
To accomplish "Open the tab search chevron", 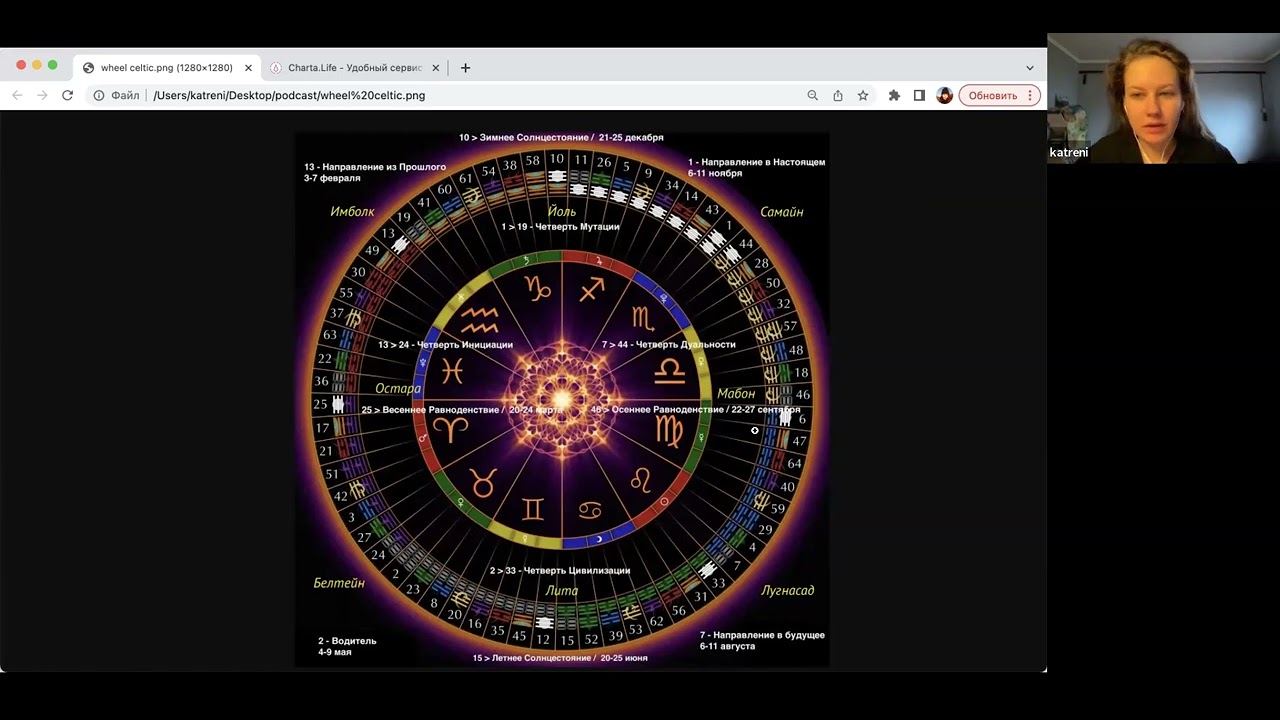I will [1030, 68].
